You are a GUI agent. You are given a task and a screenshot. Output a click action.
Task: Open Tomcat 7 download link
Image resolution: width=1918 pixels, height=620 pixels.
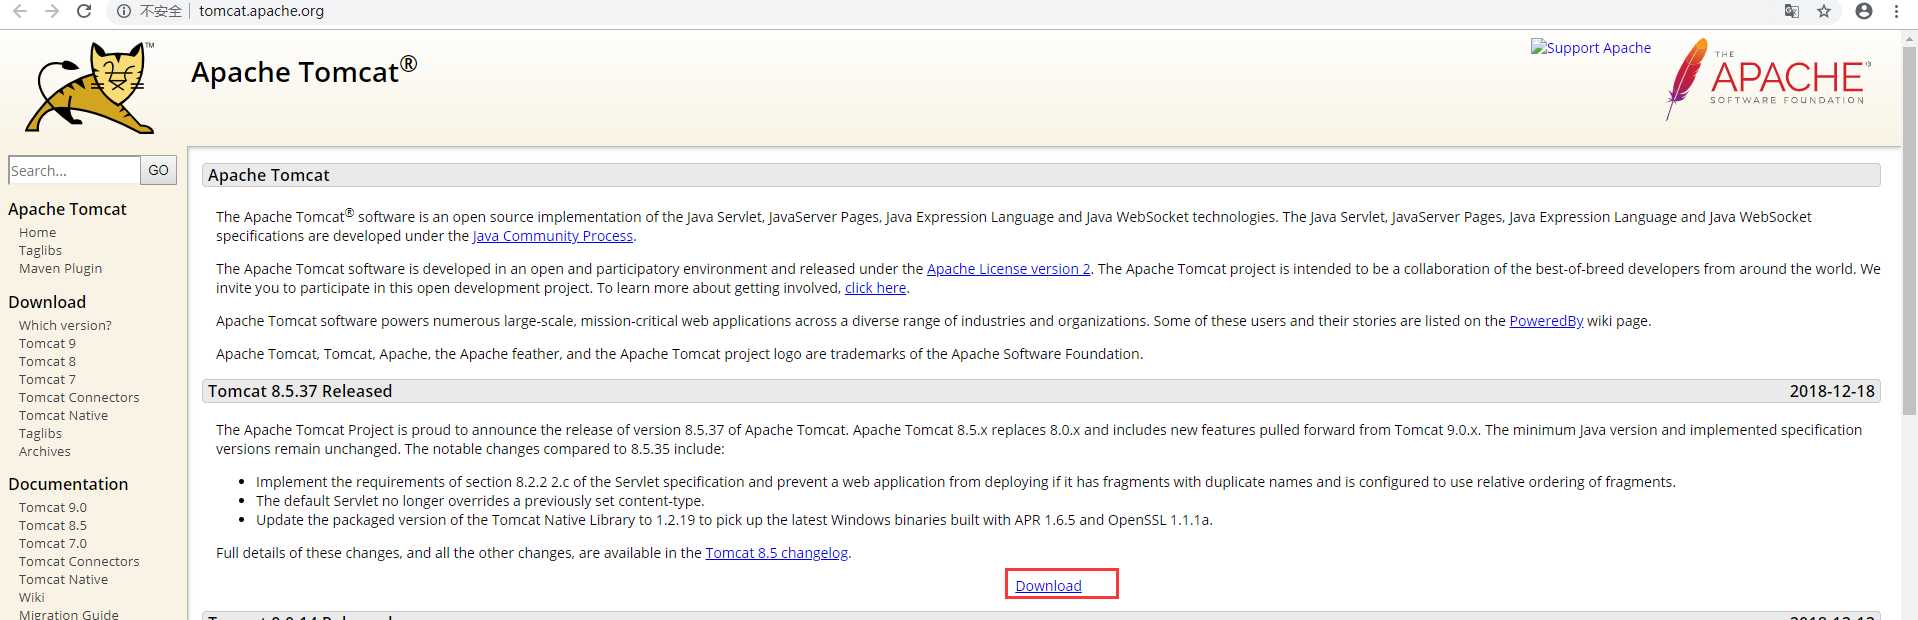[47, 379]
